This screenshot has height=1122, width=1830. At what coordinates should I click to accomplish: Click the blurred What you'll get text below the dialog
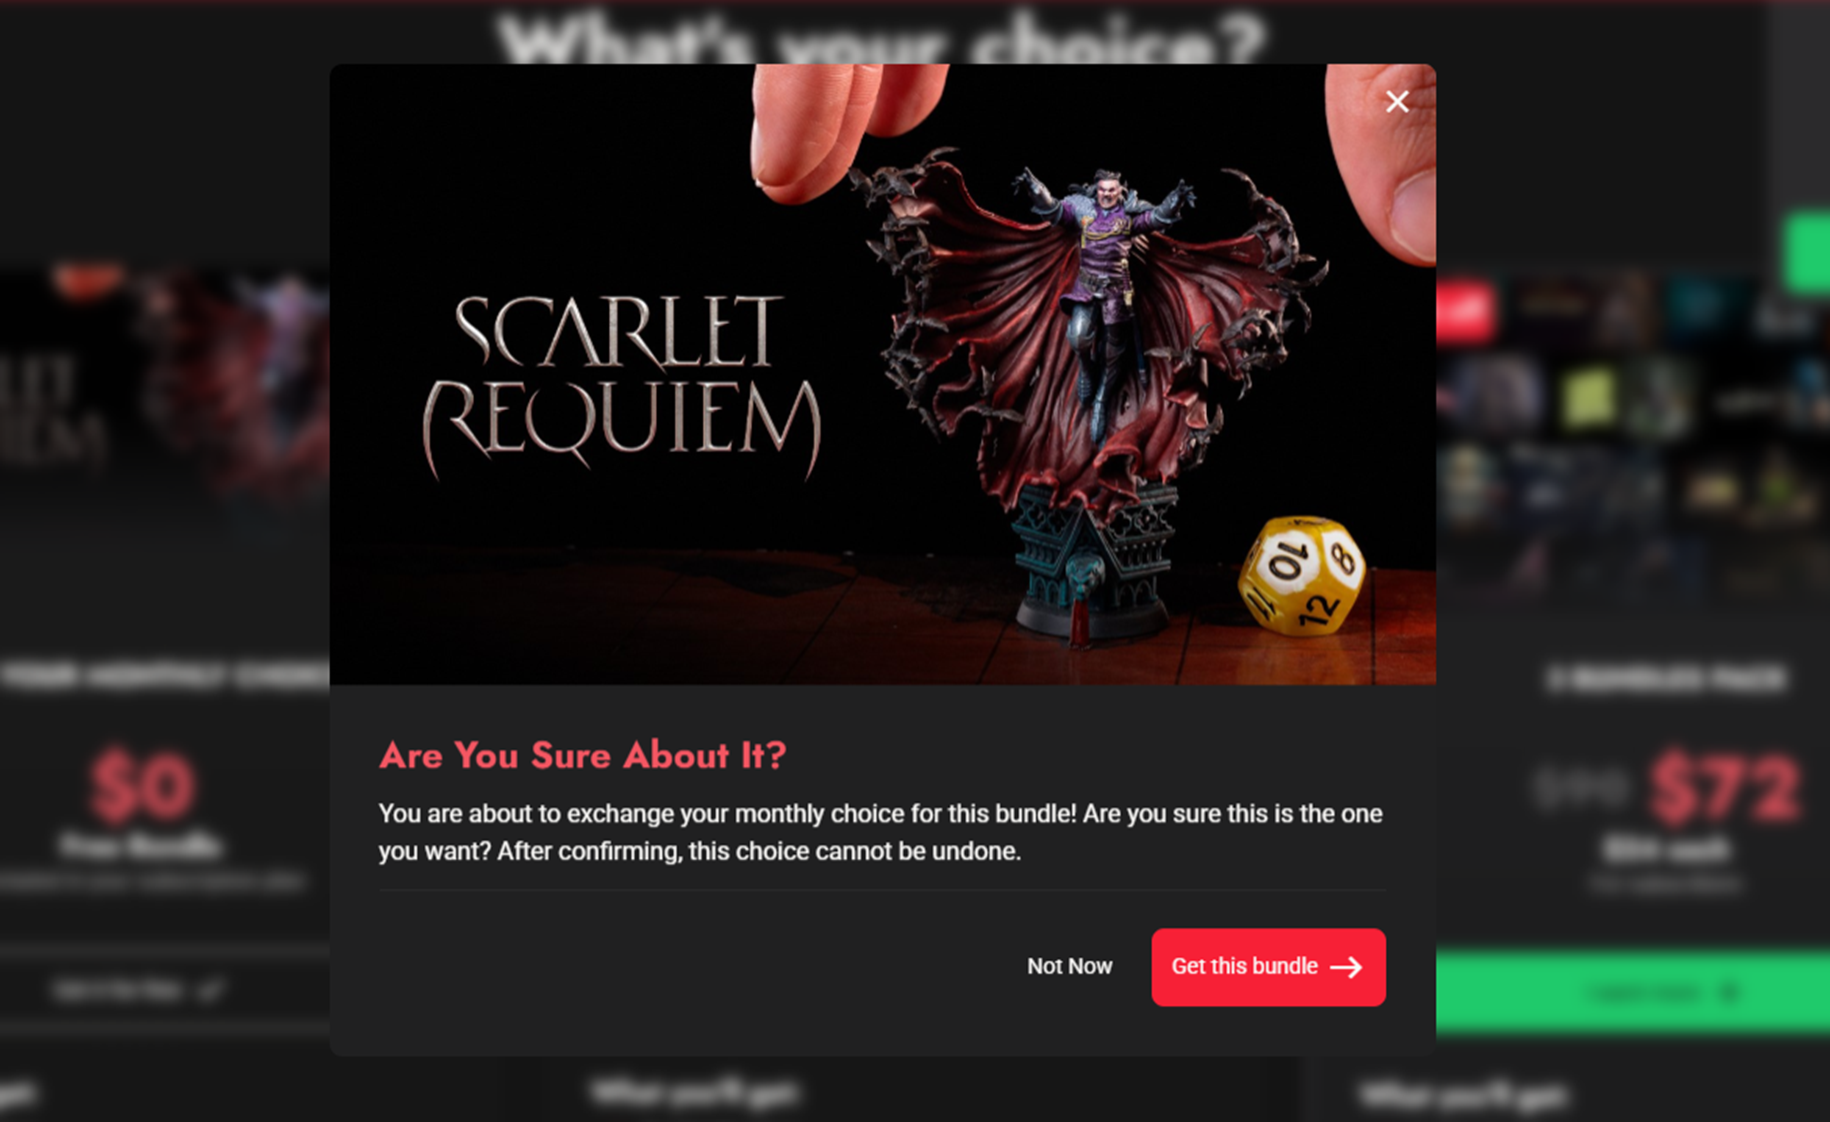tap(694, 1092)
